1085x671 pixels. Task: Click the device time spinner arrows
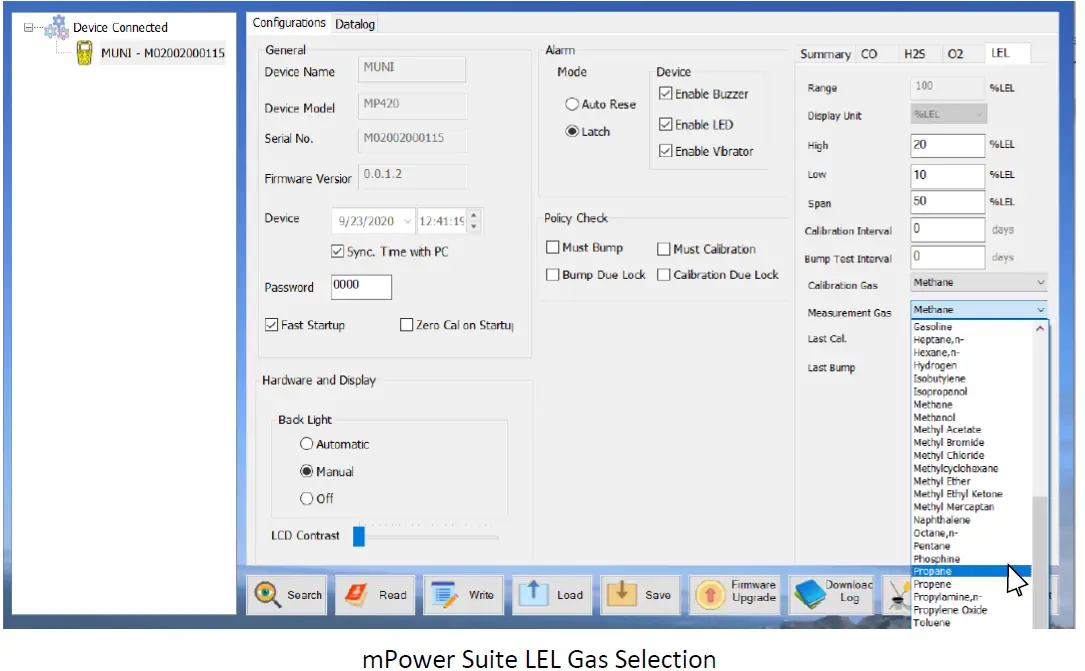coord(474,221)
